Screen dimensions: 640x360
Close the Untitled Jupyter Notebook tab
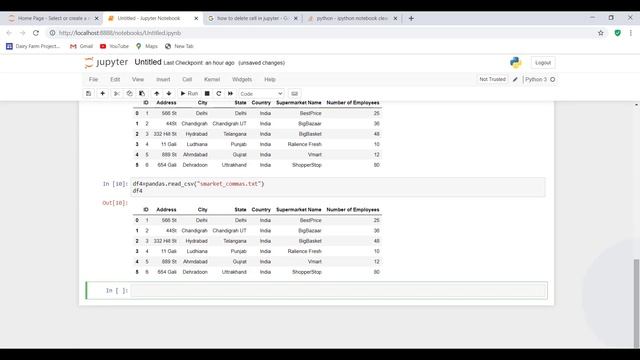[x=196, y=18]
